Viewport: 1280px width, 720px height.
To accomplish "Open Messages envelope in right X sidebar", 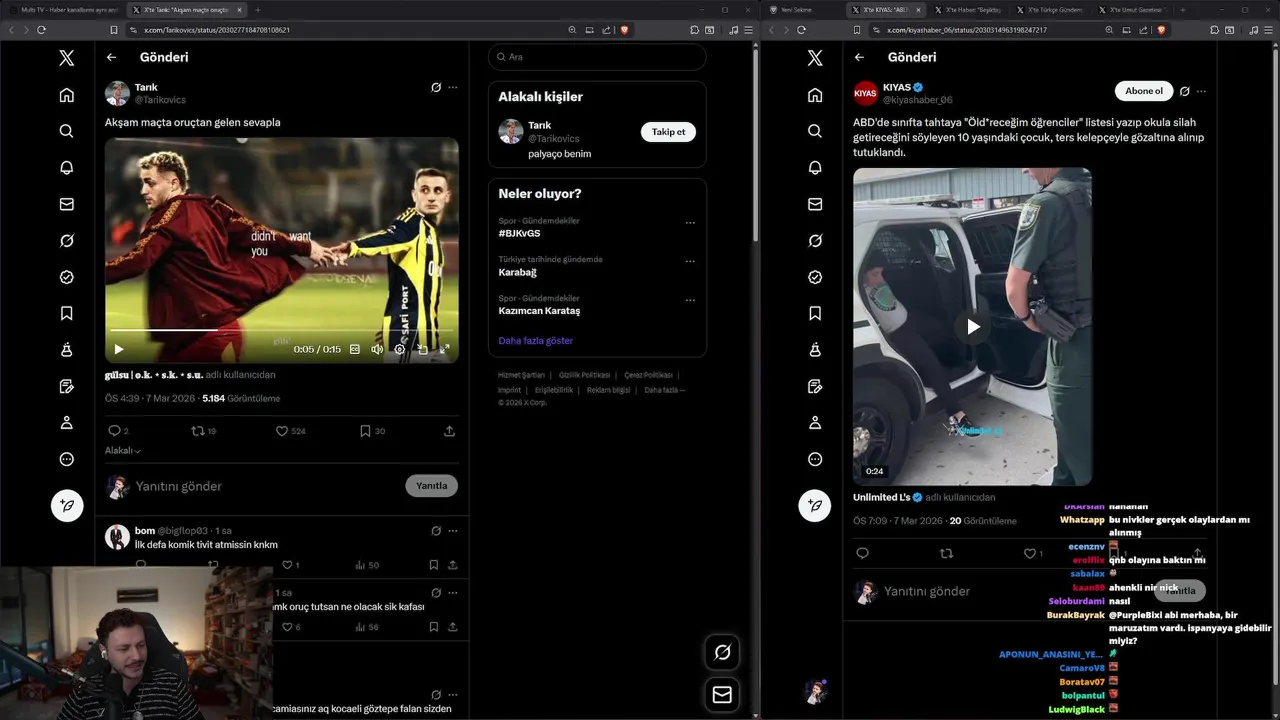I will click(815, 204).
